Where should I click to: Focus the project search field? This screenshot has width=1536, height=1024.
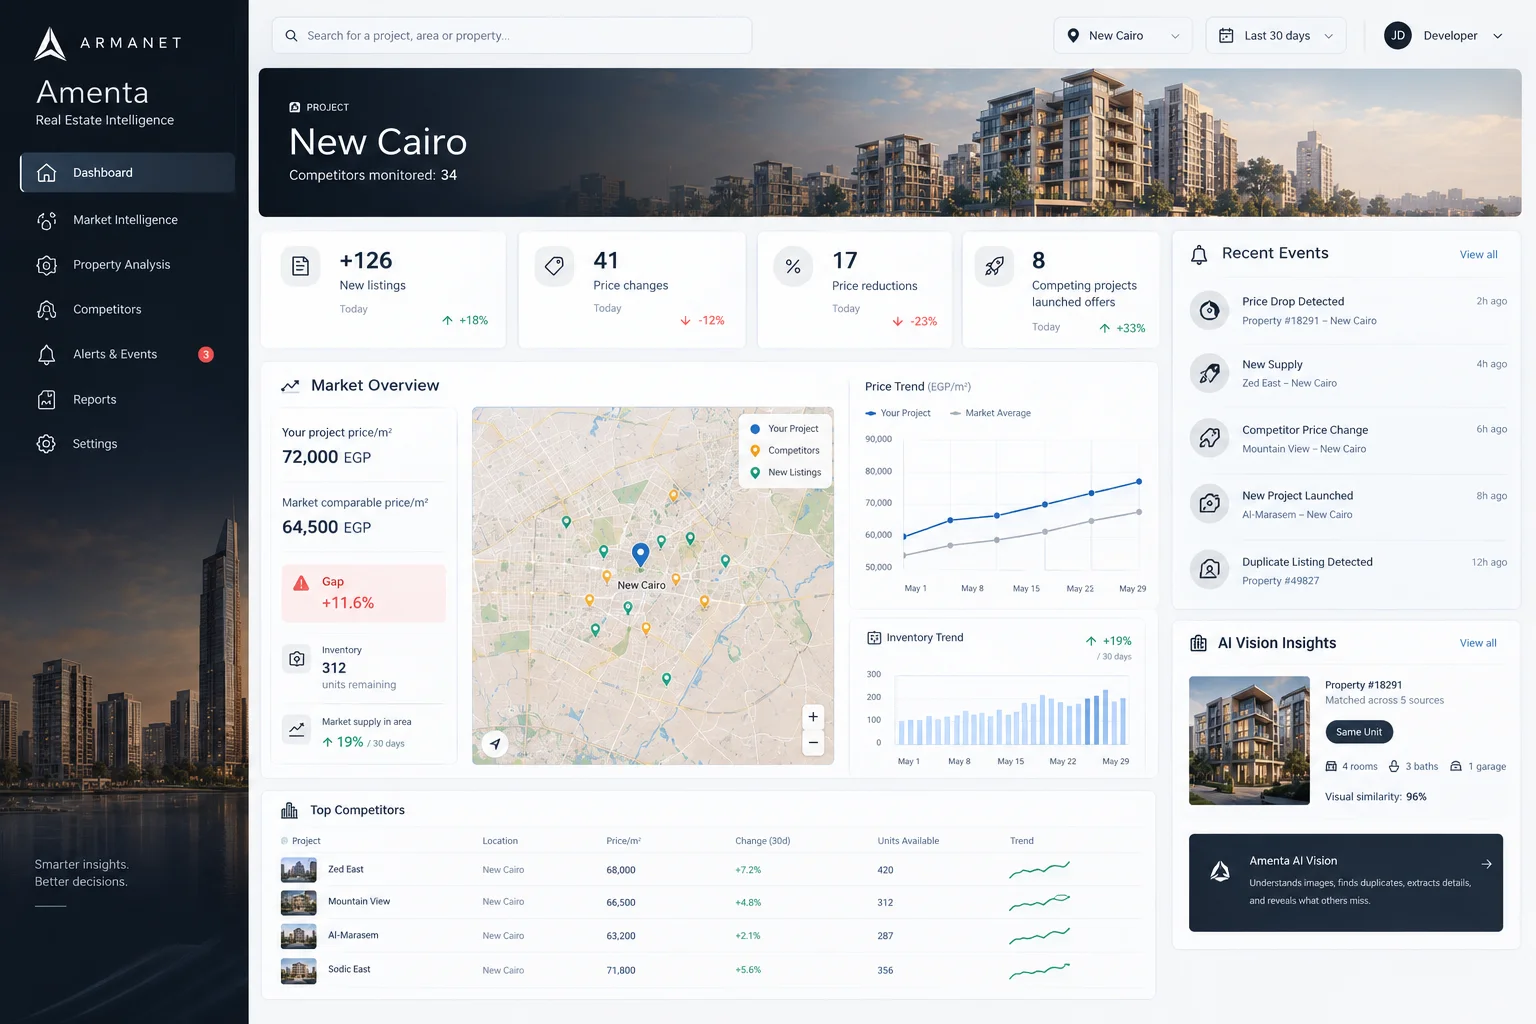tap(512, 36)
